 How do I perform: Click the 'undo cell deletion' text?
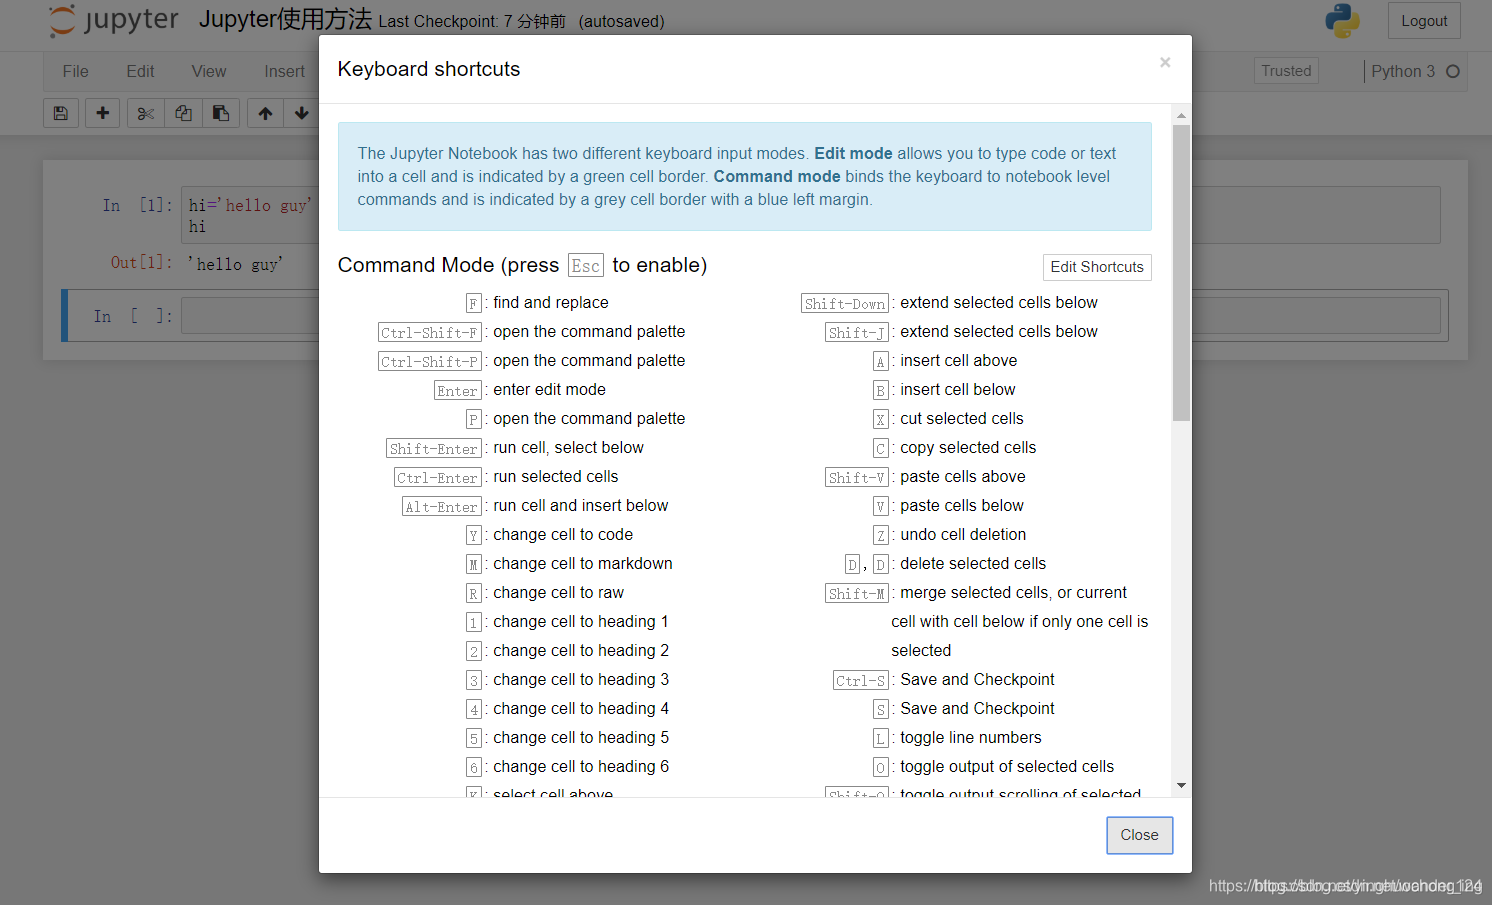coord(963,535)
